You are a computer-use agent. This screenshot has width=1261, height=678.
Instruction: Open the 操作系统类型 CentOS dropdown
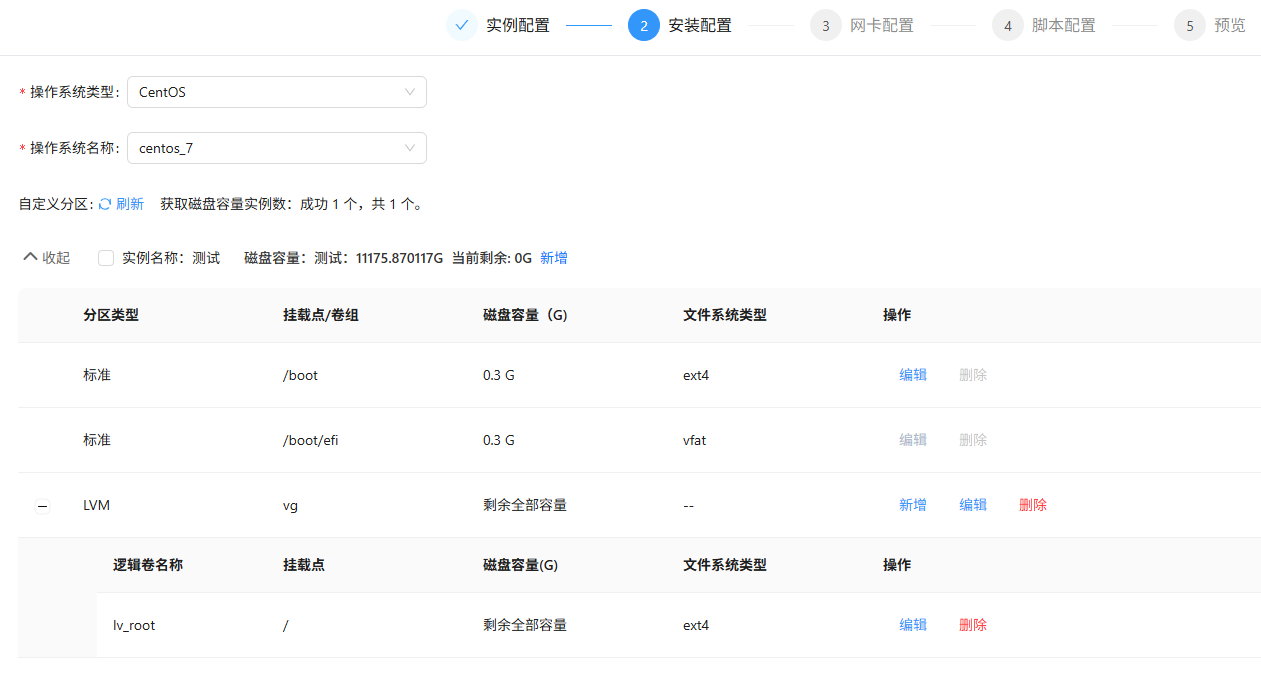tap(277, 92)
